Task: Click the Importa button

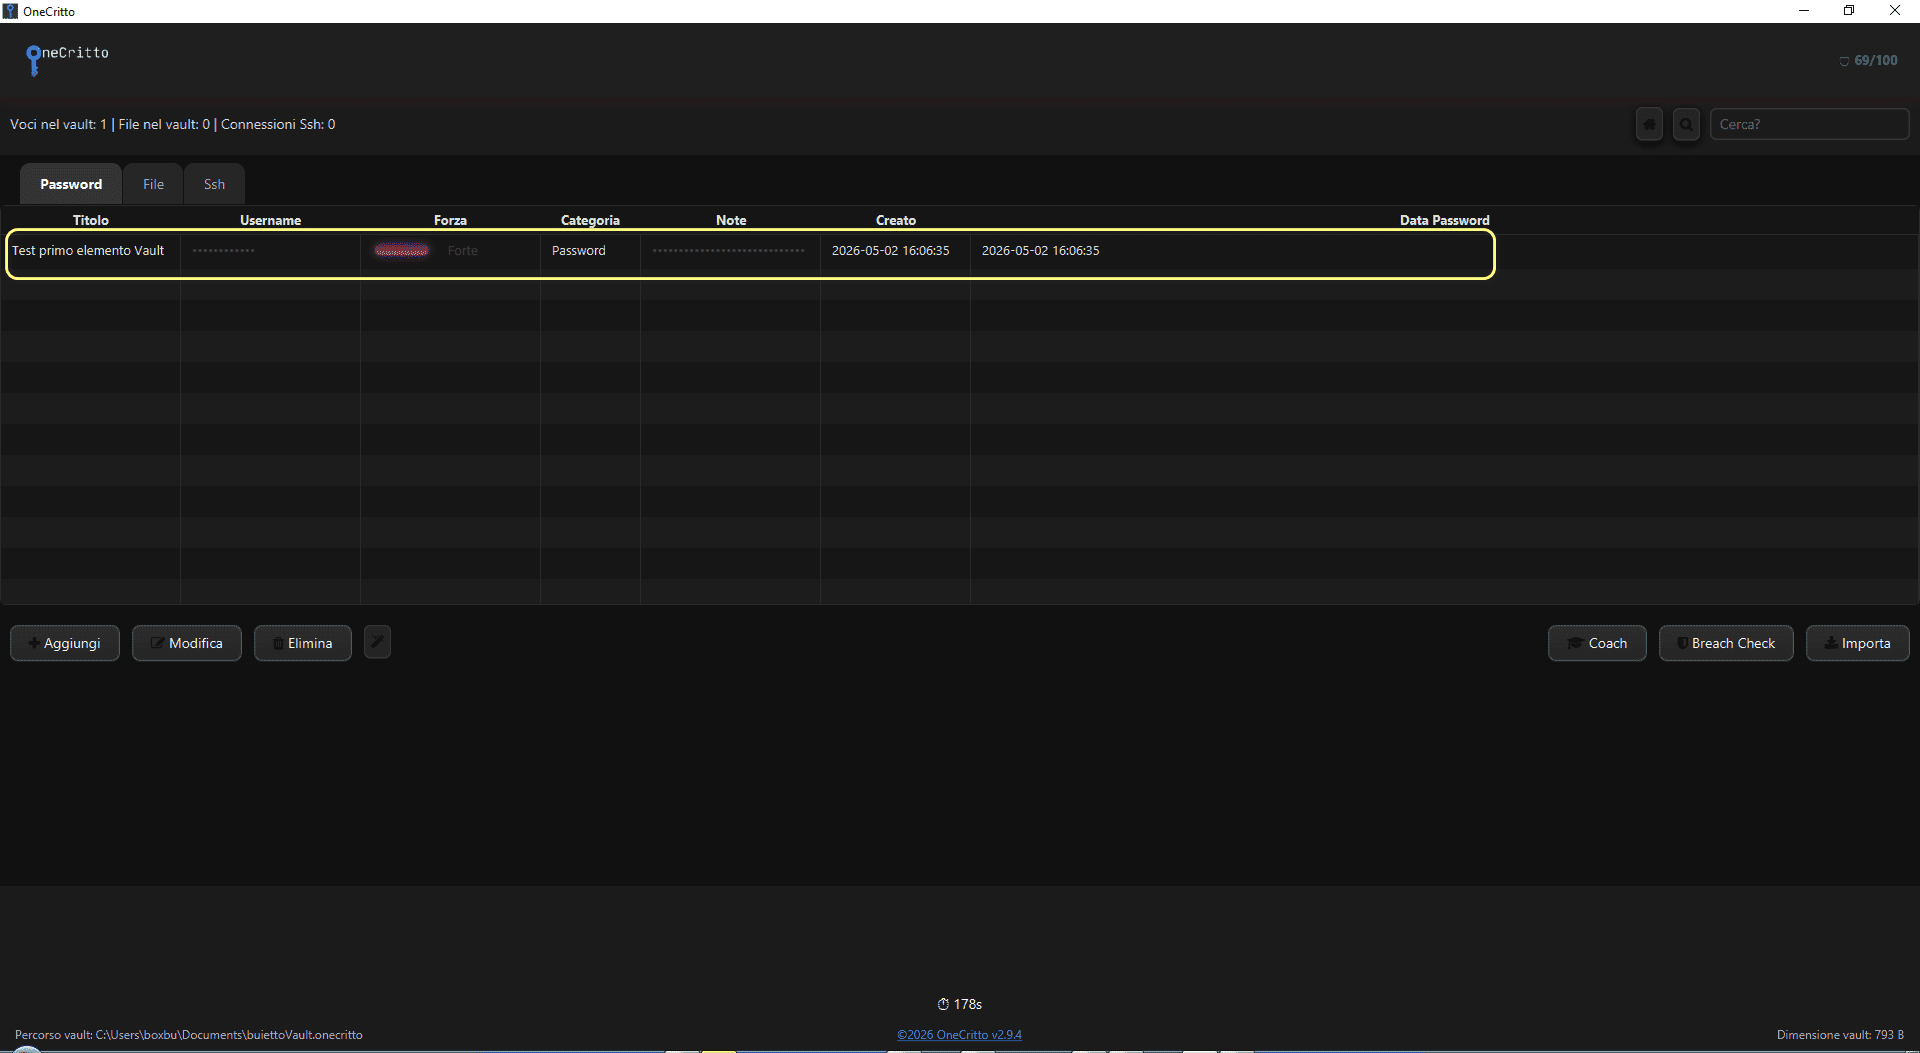Action: pos(1858,643)
